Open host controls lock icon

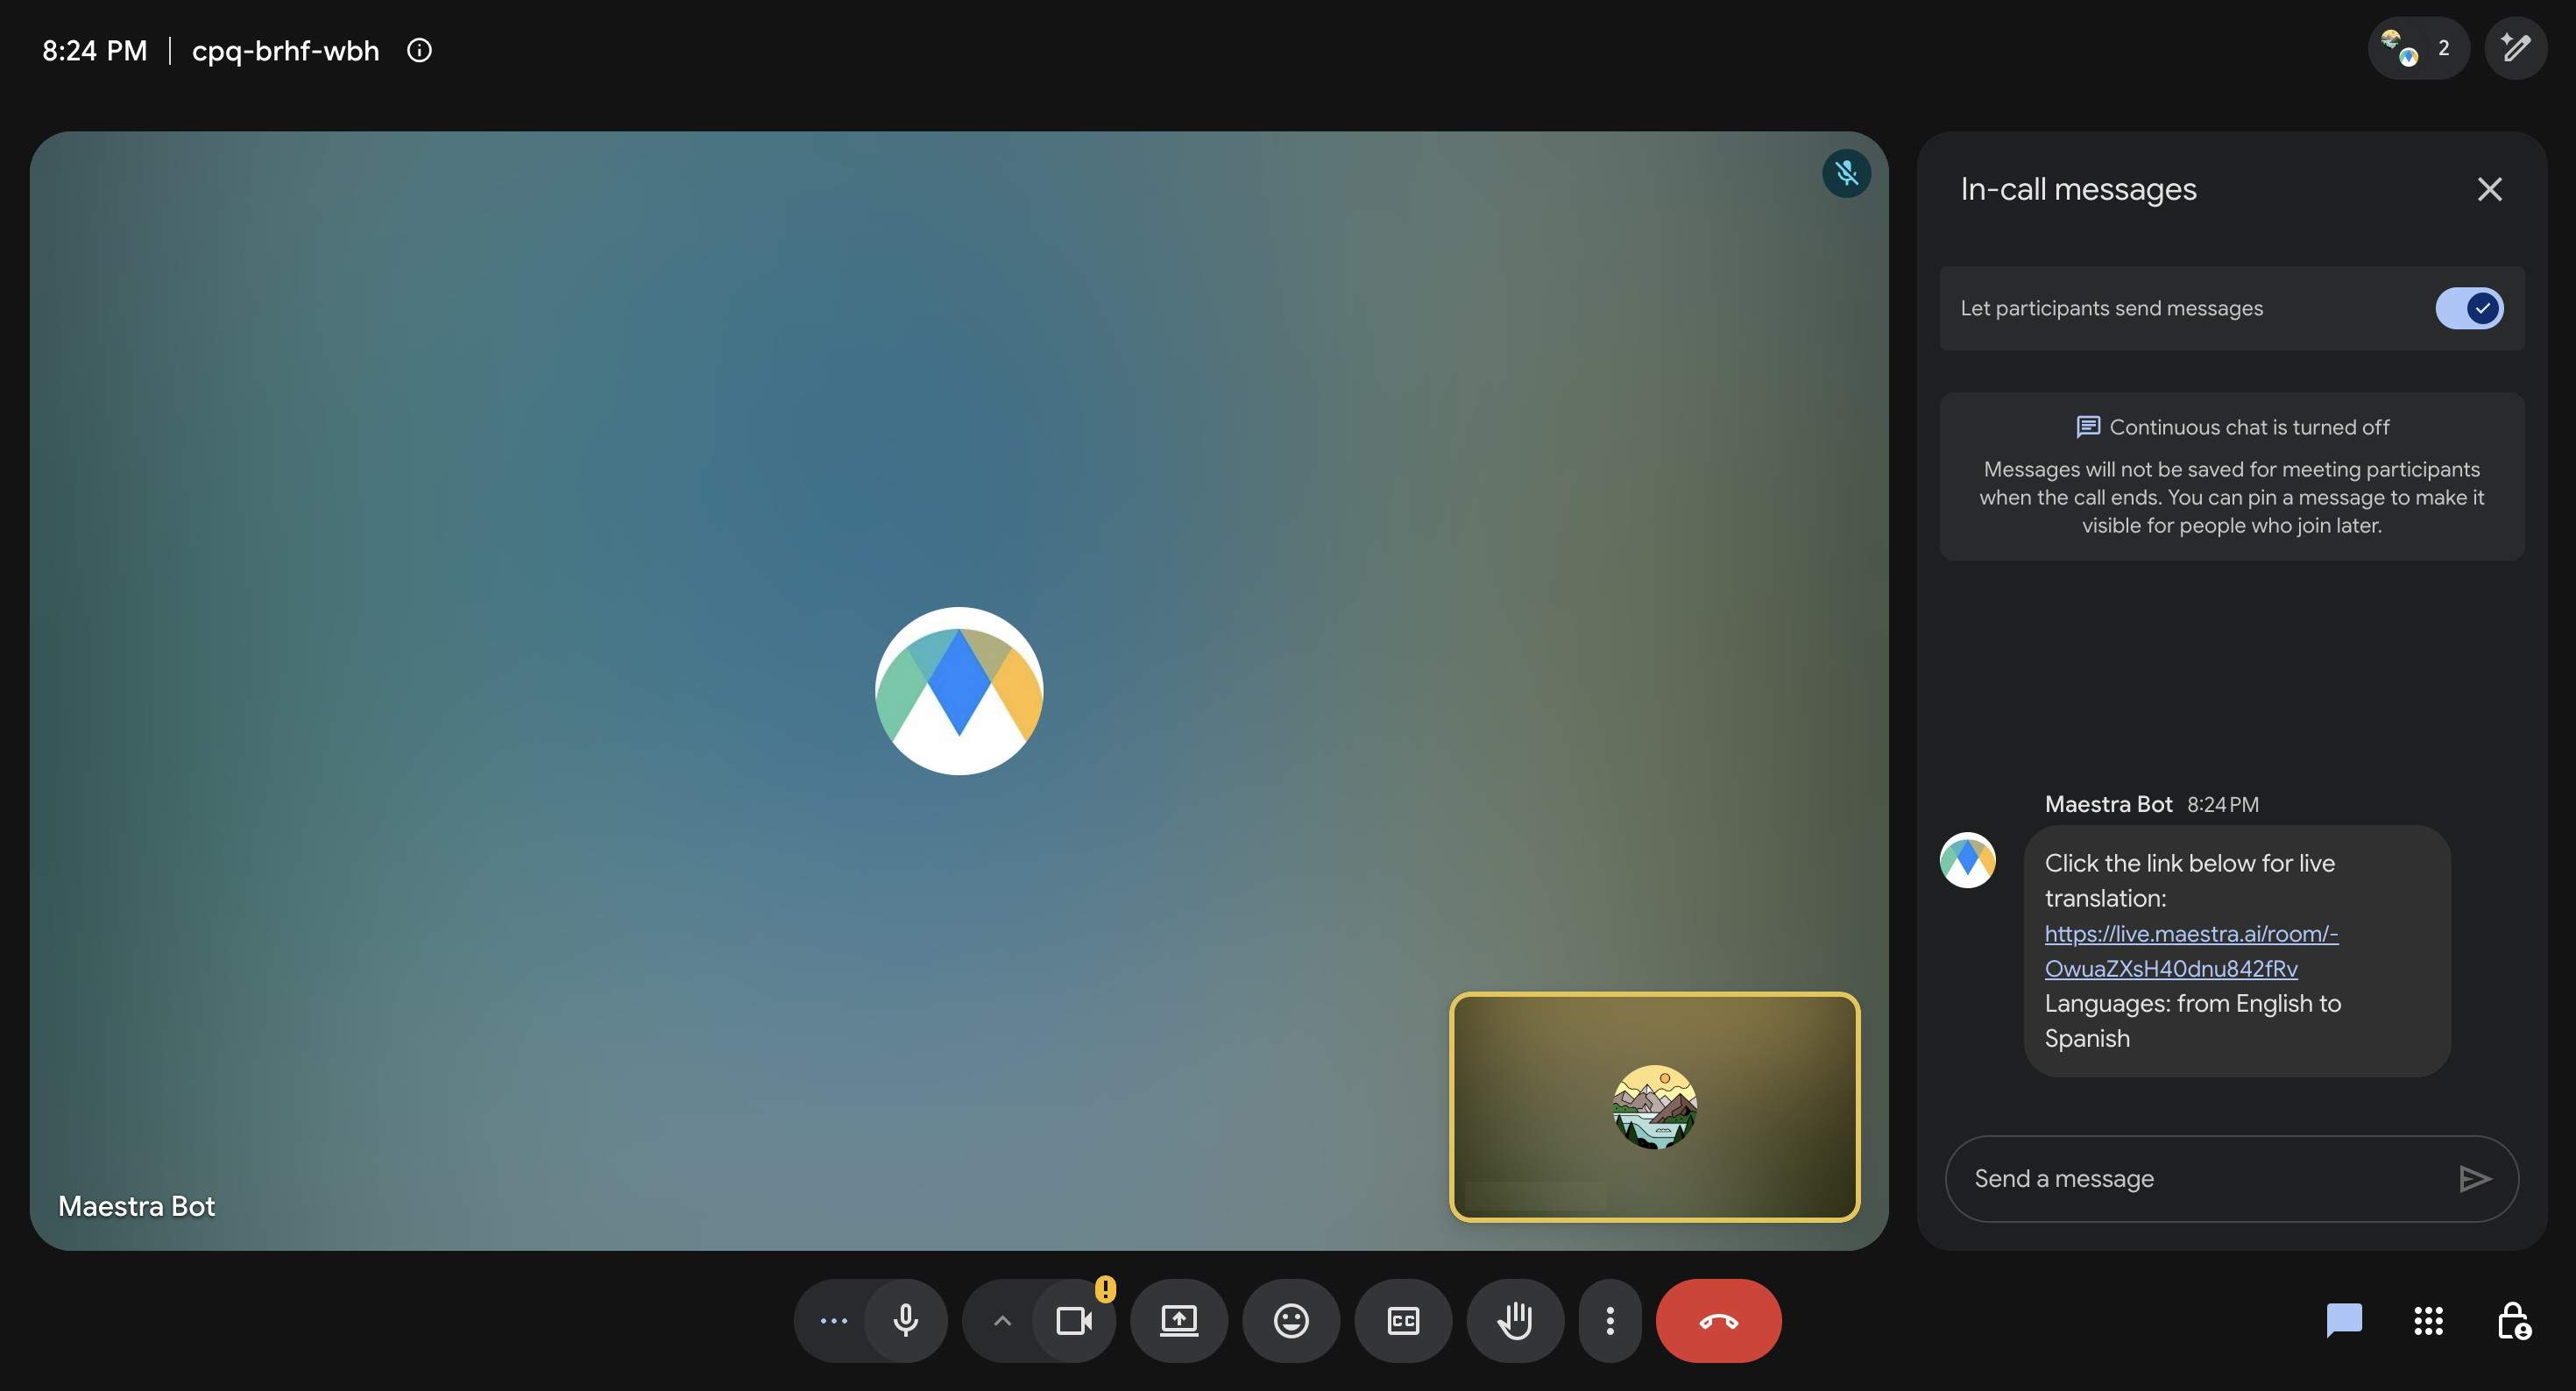pyautogui.click(x=2514, y=1321)
